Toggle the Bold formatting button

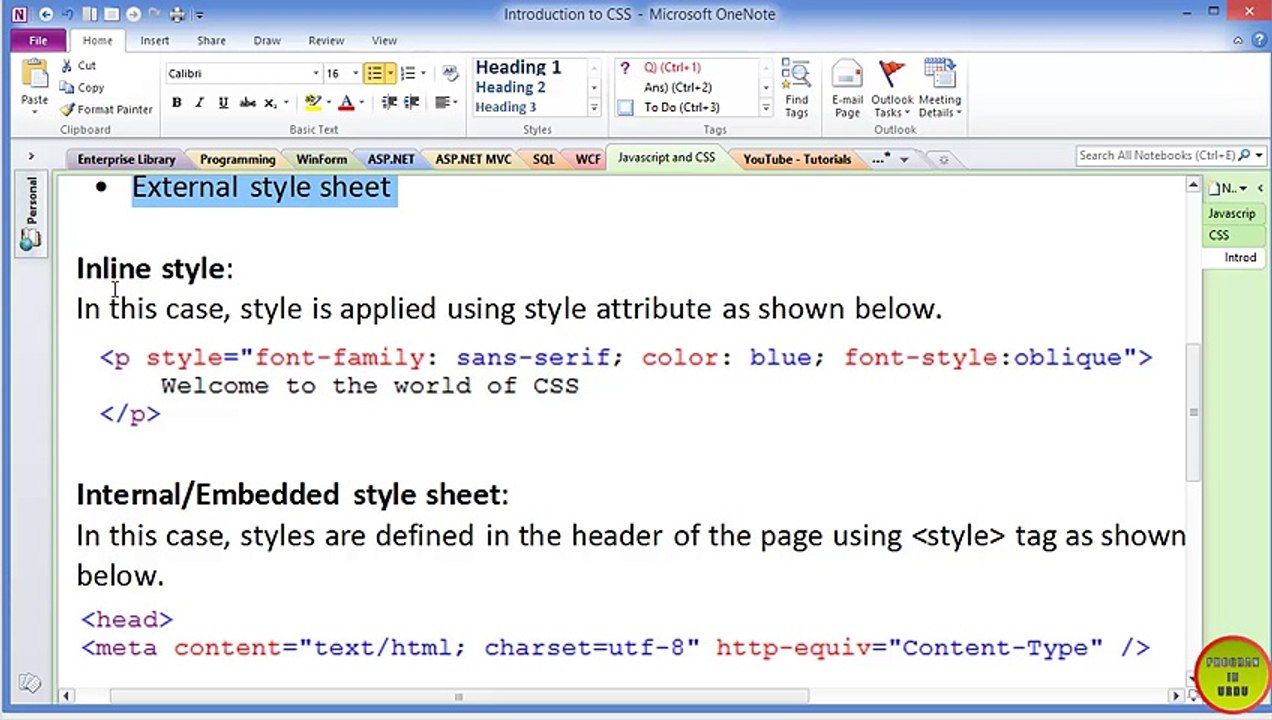[177, 102]
